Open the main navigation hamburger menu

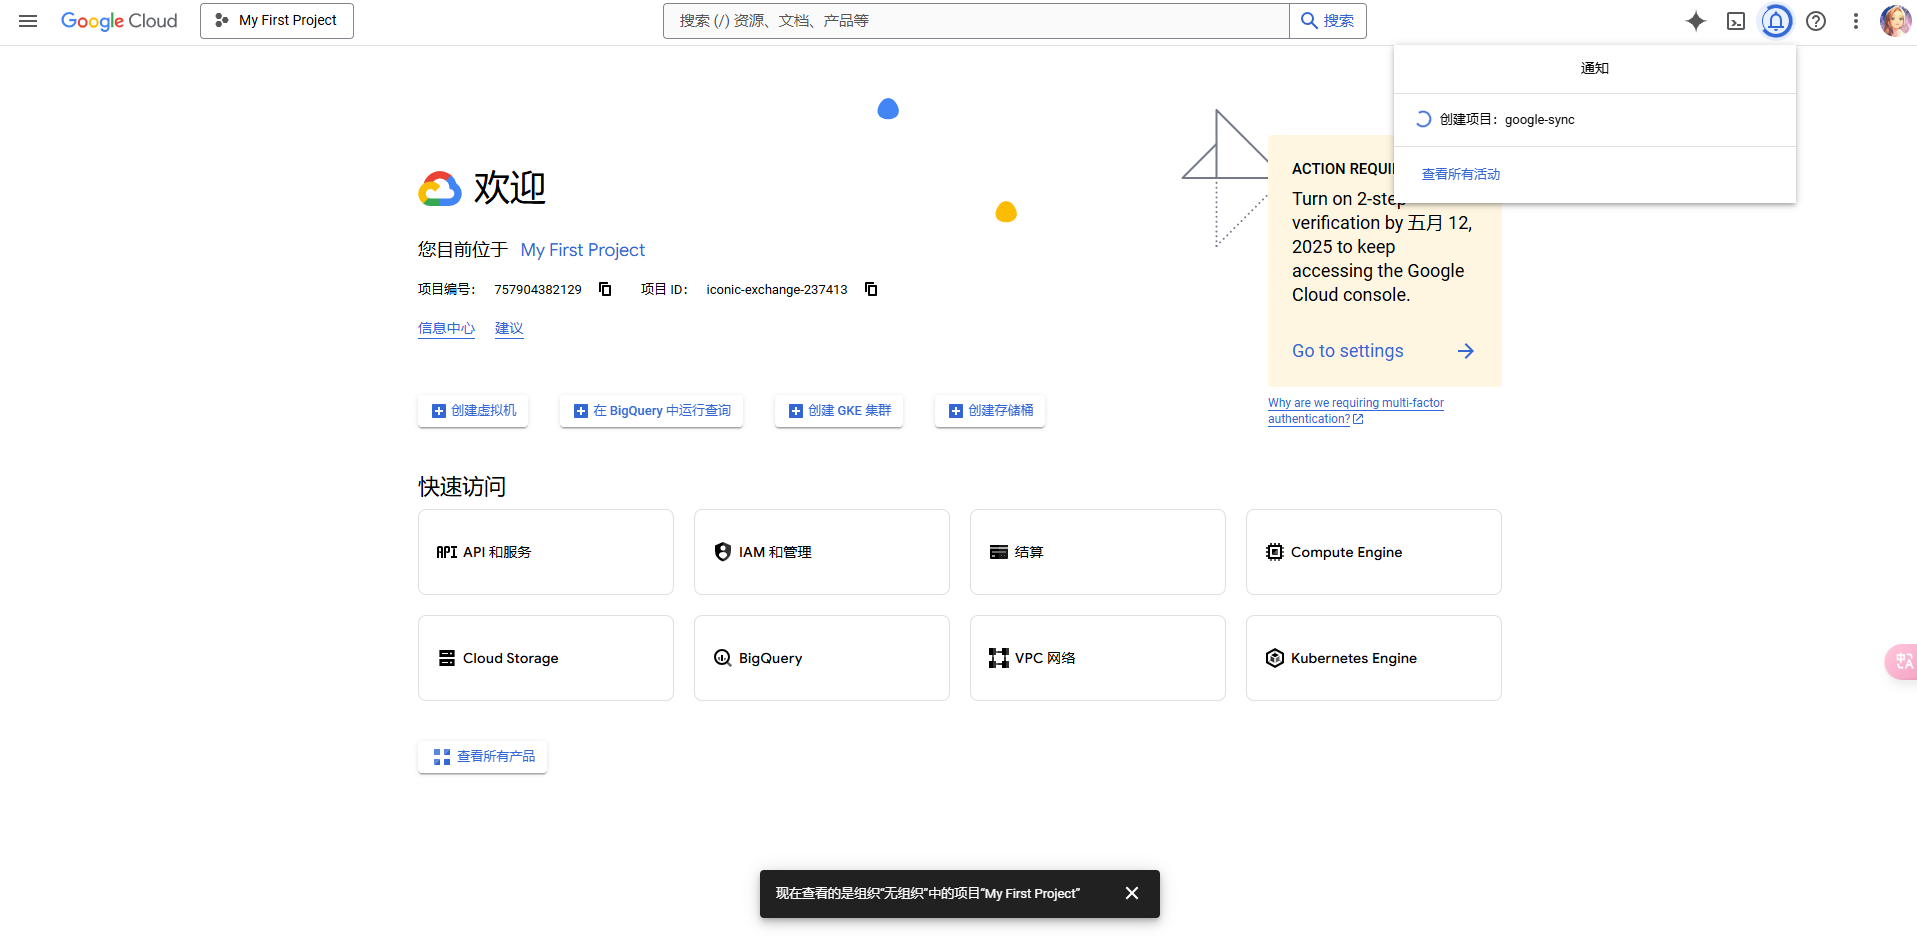pos(28,21)
